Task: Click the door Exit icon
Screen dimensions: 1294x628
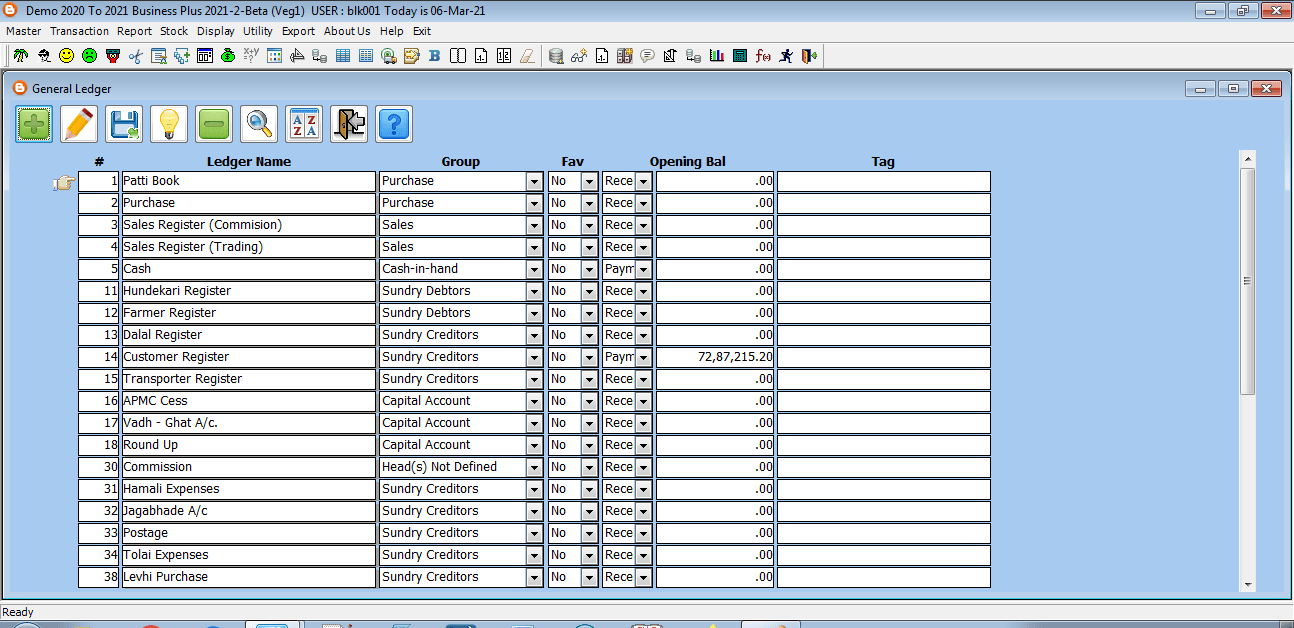Action: [349, 124]
